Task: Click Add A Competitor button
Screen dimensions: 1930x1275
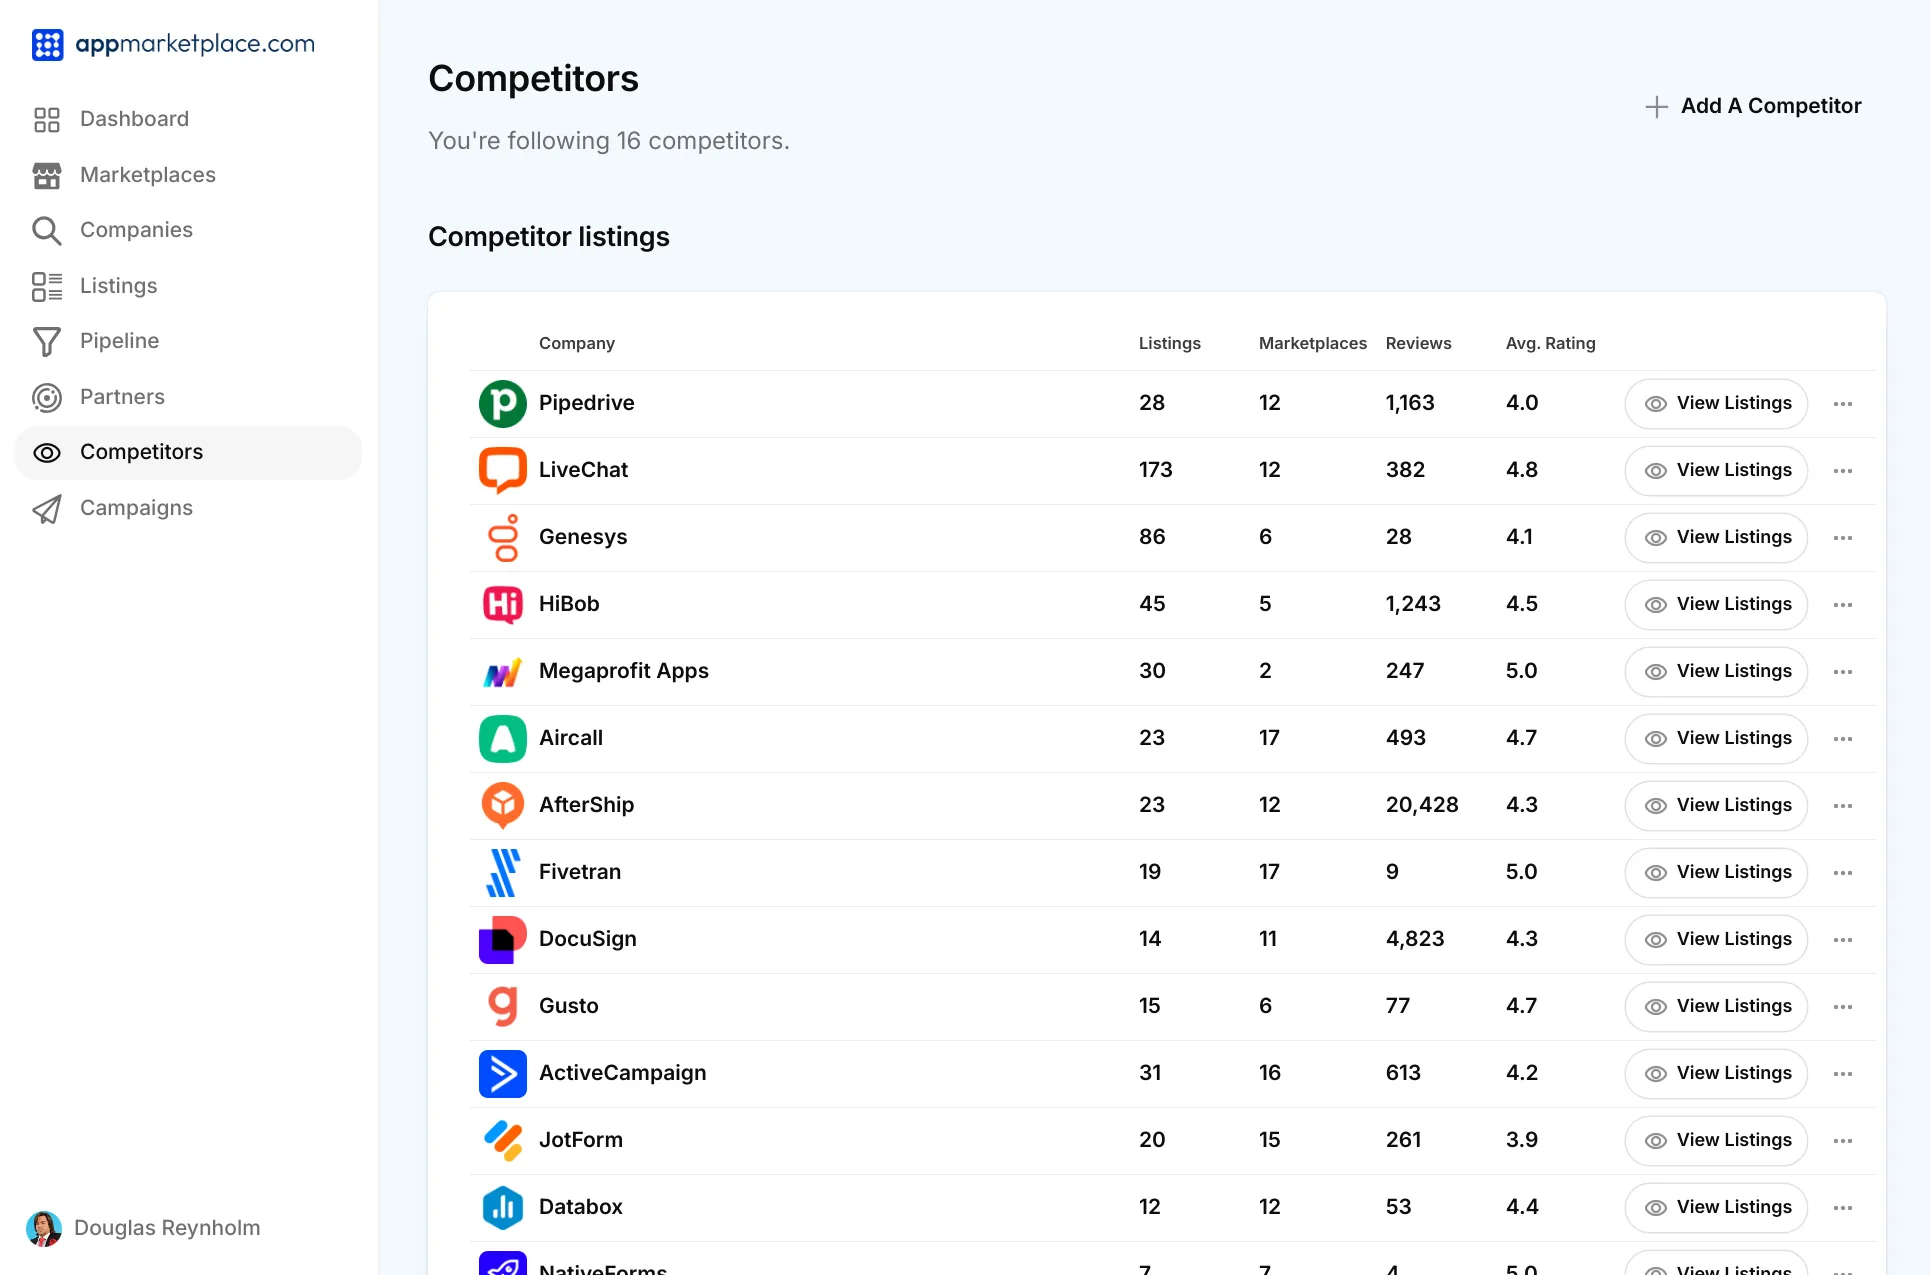Action: tap(1752, 107)
